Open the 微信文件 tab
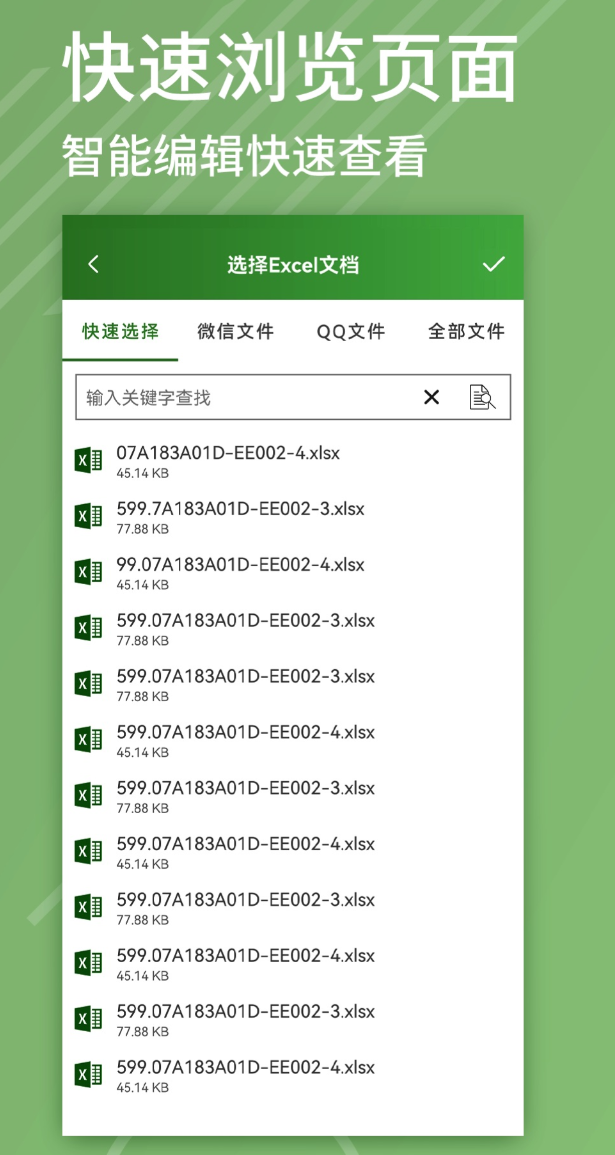615x1155 pixels. click(235, 331)
